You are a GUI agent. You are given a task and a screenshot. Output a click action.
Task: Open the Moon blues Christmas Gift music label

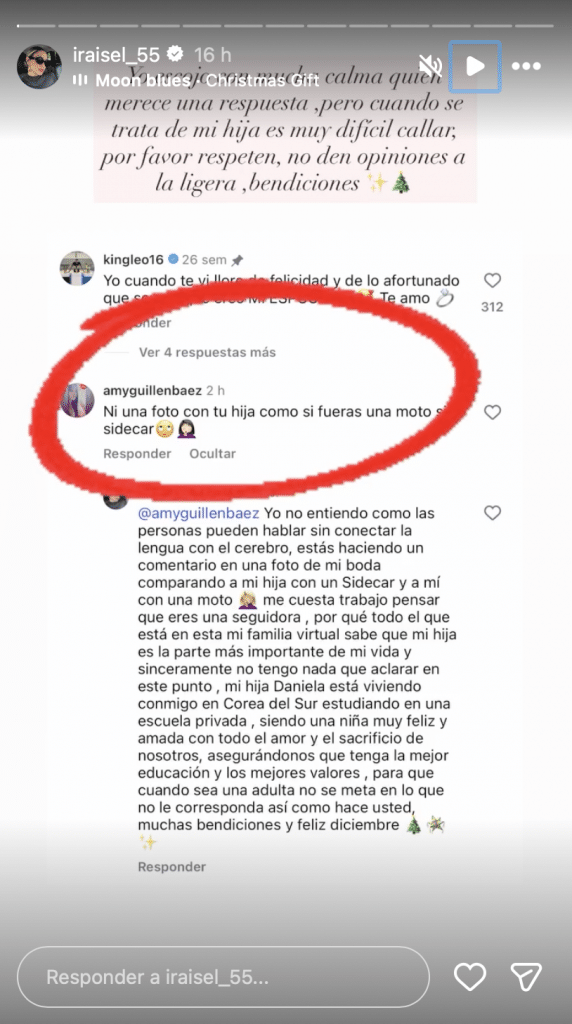pos(196,80)
